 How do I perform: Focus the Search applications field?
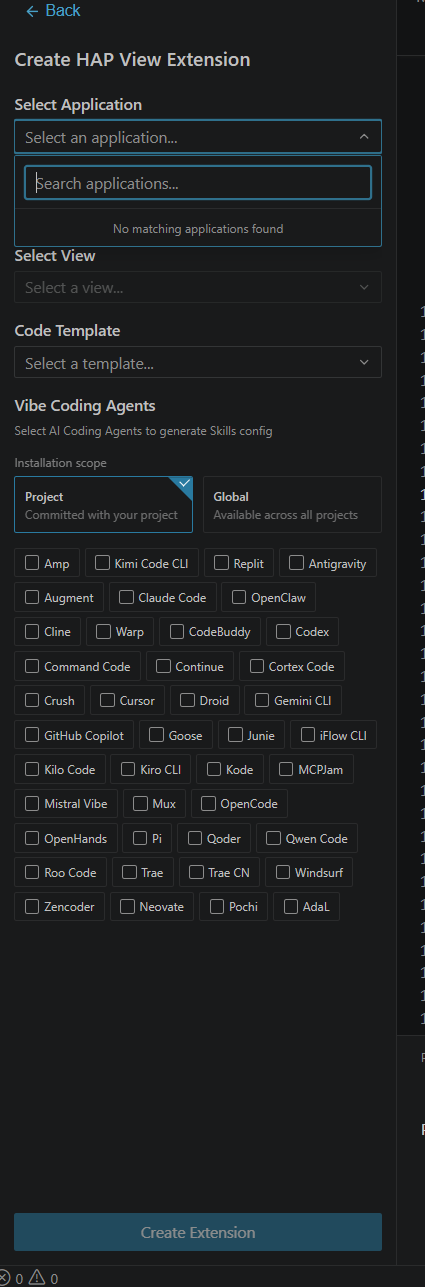pos(198,183)
